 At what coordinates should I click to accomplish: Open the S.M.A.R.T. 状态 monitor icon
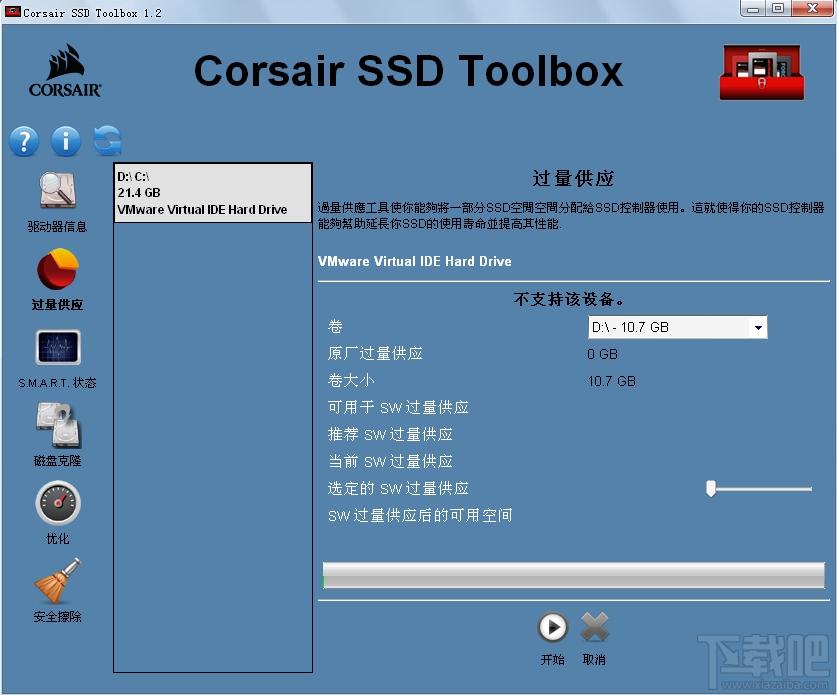click(x=58, y=347)
